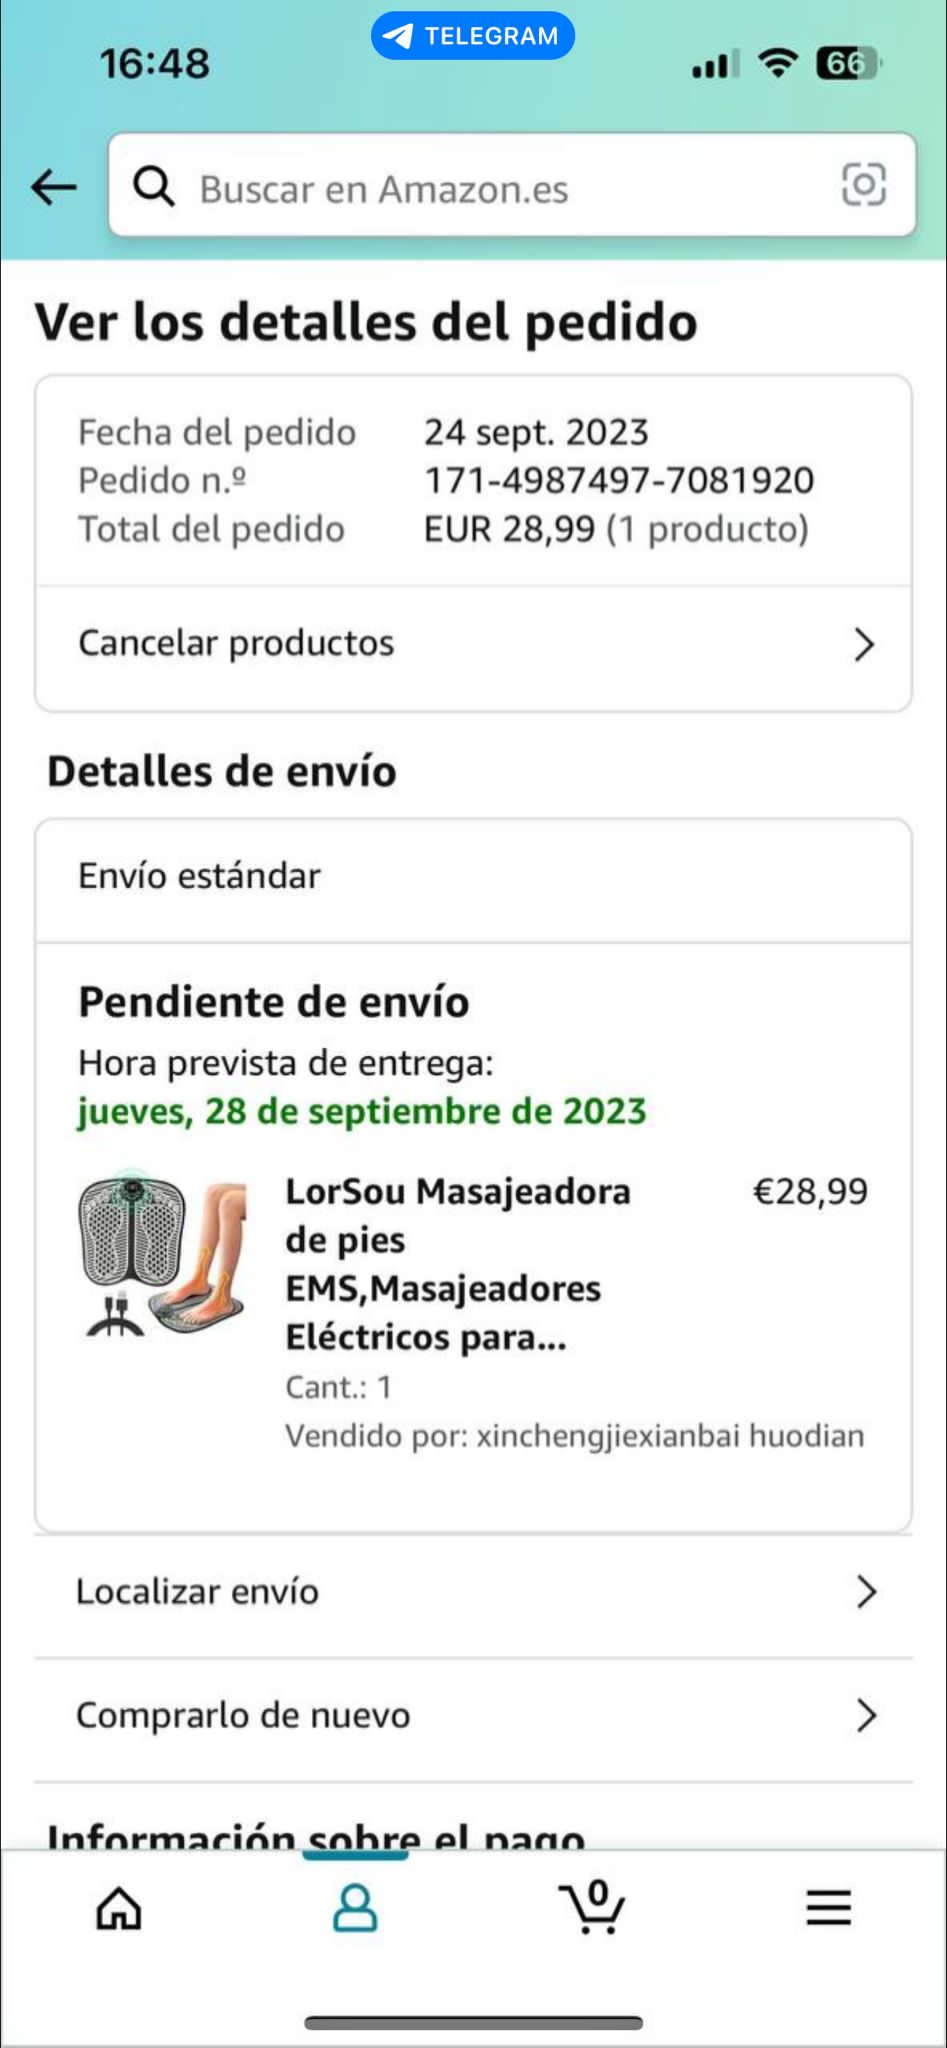Tap the search magnifier icon
Viewport: 947px width, 2048px height.
tap(154, 186)
